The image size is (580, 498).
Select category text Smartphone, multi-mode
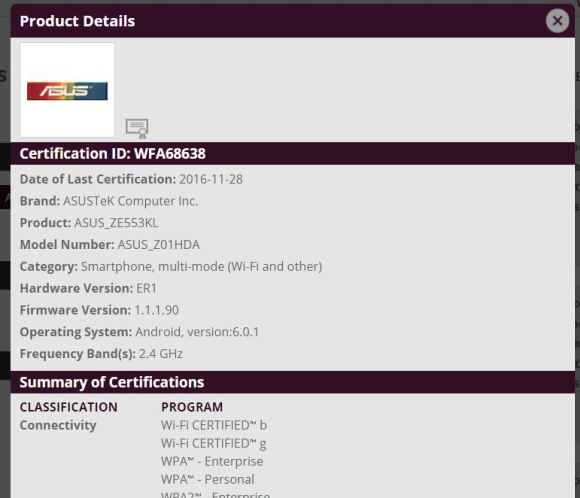pos(152,267)
